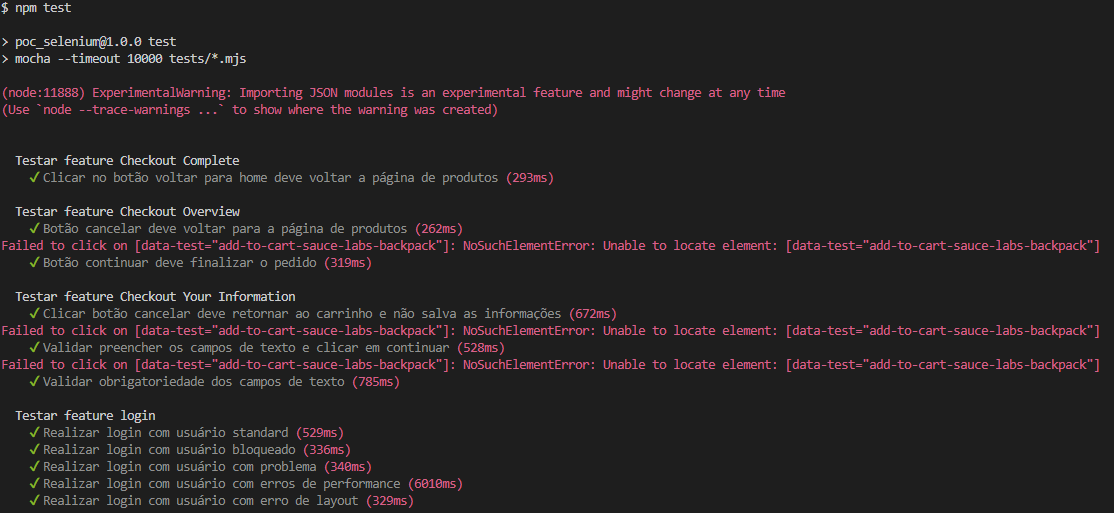Viewport: 1114px width, 513px height.
Task: Click the 'poc_selenium@1.0.0 test' line
Action: click(x=89, y=42)
